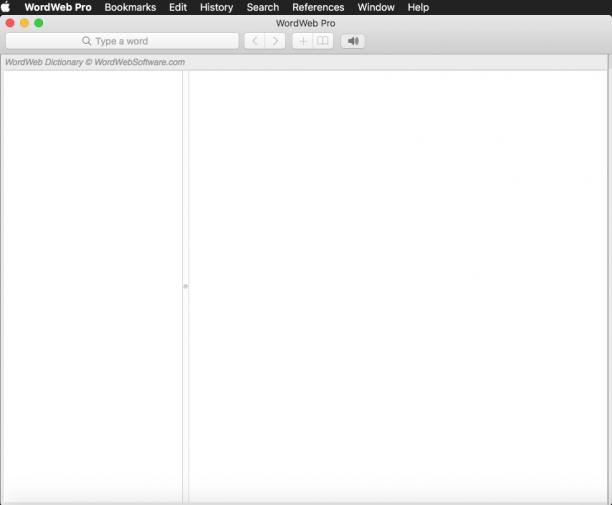
Task: Click the pane splitter handle
Action: coord(185,286)
